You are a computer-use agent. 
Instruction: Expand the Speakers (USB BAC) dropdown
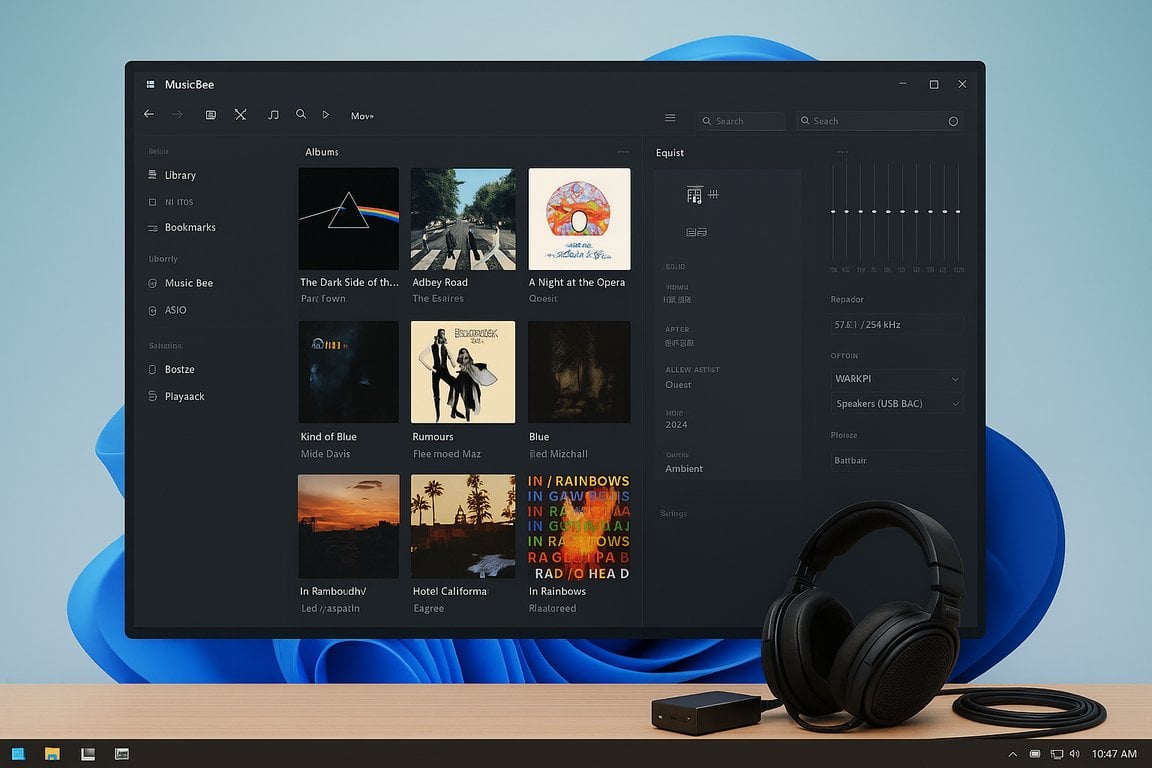coord(896,404)
